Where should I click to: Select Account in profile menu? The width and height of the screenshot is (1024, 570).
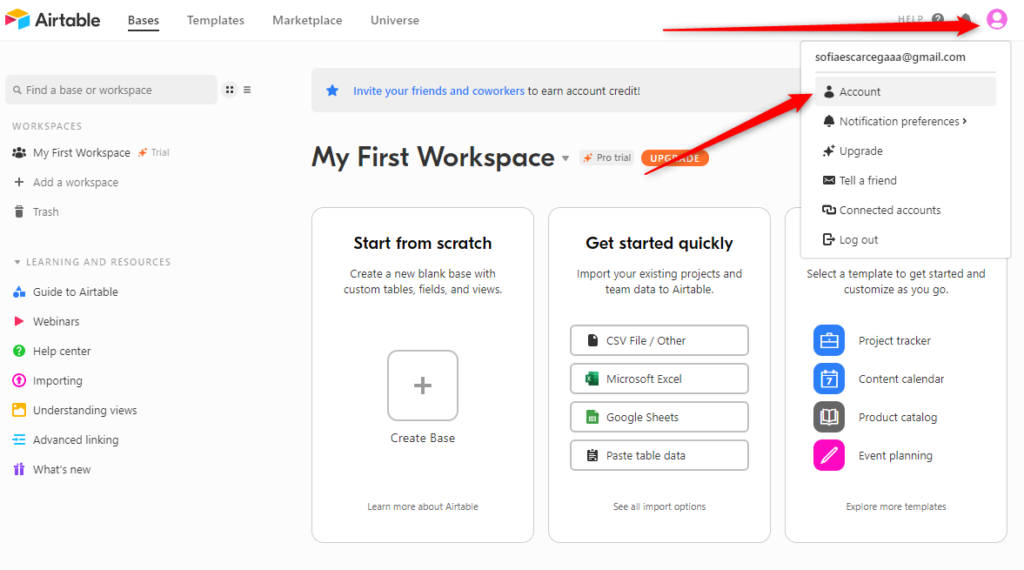(x=905, y=91)
